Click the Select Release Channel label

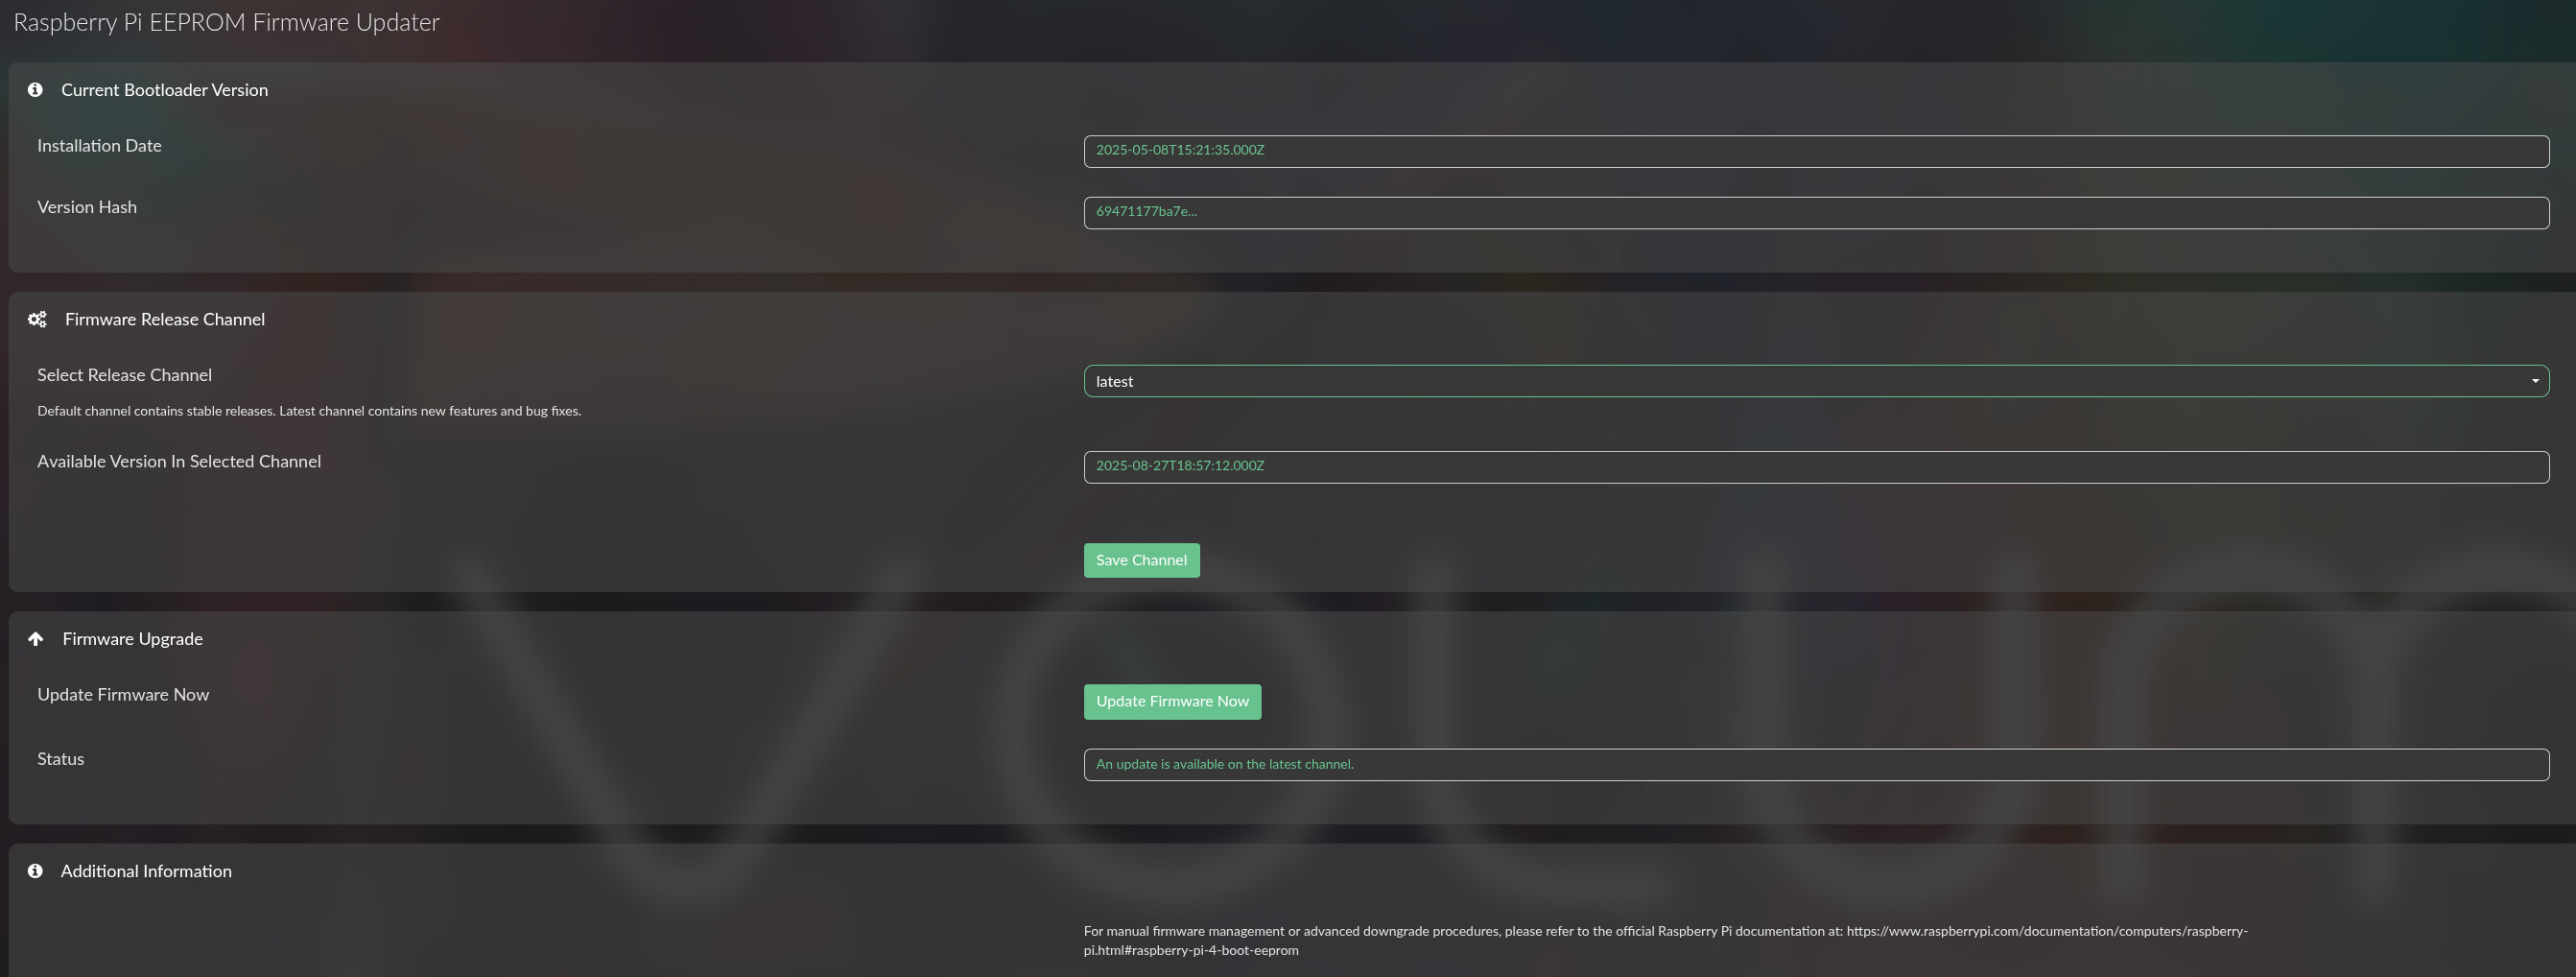(124, 375)
